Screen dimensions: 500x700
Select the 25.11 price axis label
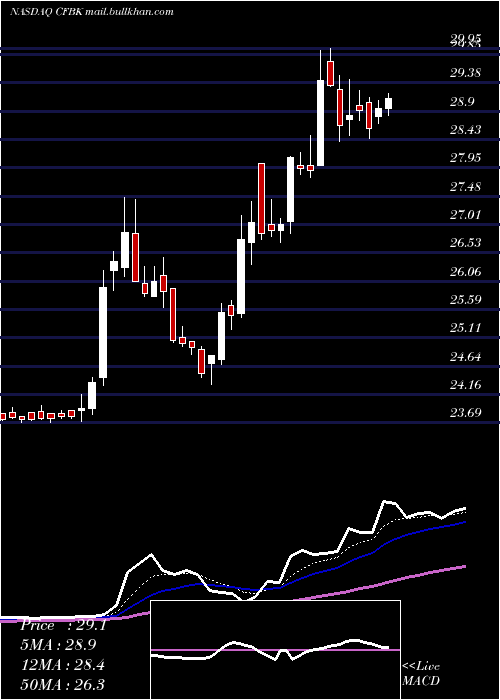click(465, 328)
